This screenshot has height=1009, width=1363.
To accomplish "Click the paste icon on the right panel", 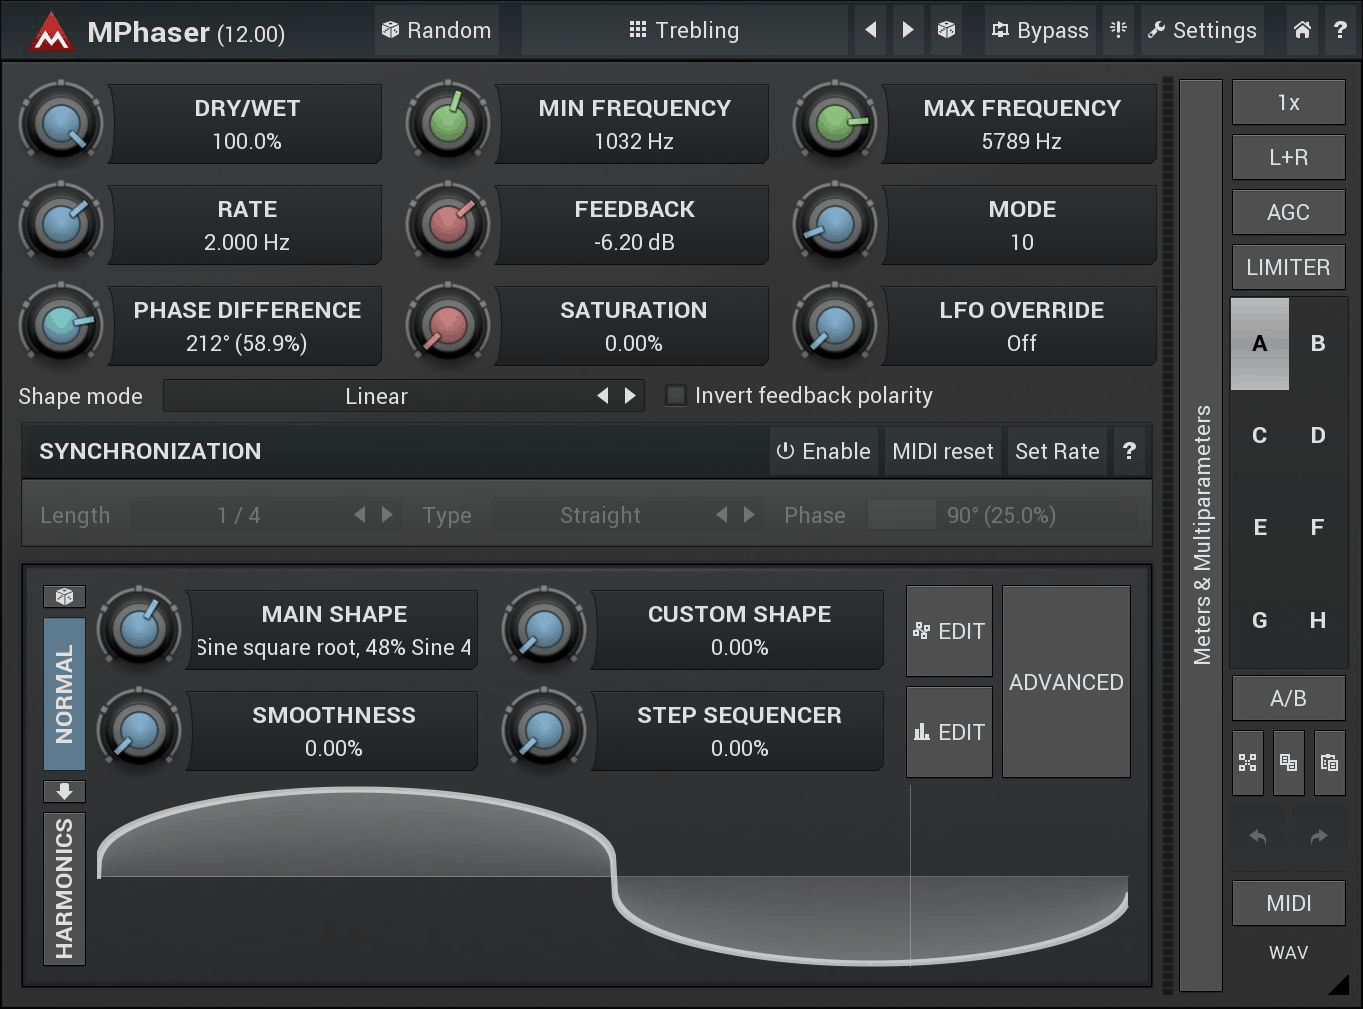I will click(1330, 763).
